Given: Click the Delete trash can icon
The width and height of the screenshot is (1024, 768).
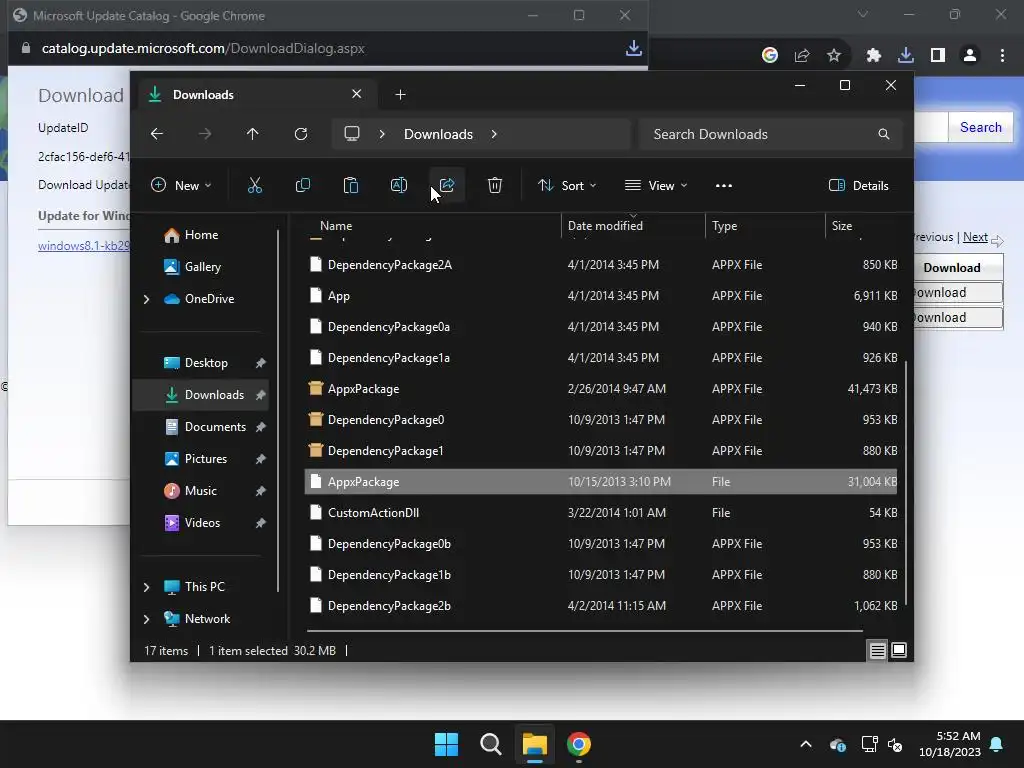Looking at the screenshot, I should (x=495, y=185).
